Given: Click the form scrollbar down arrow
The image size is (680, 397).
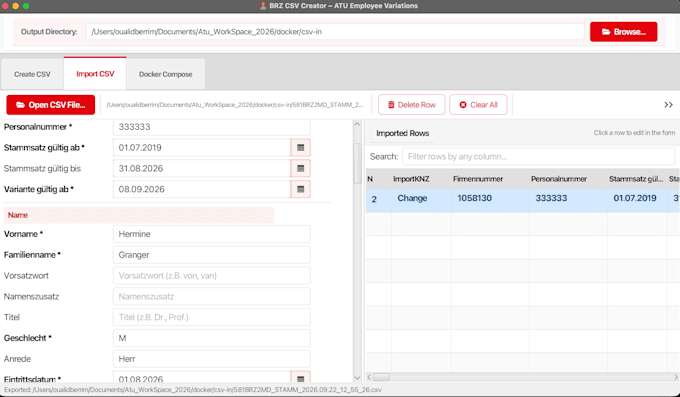Looking at the screenshot, I should [x=357, y=378].
